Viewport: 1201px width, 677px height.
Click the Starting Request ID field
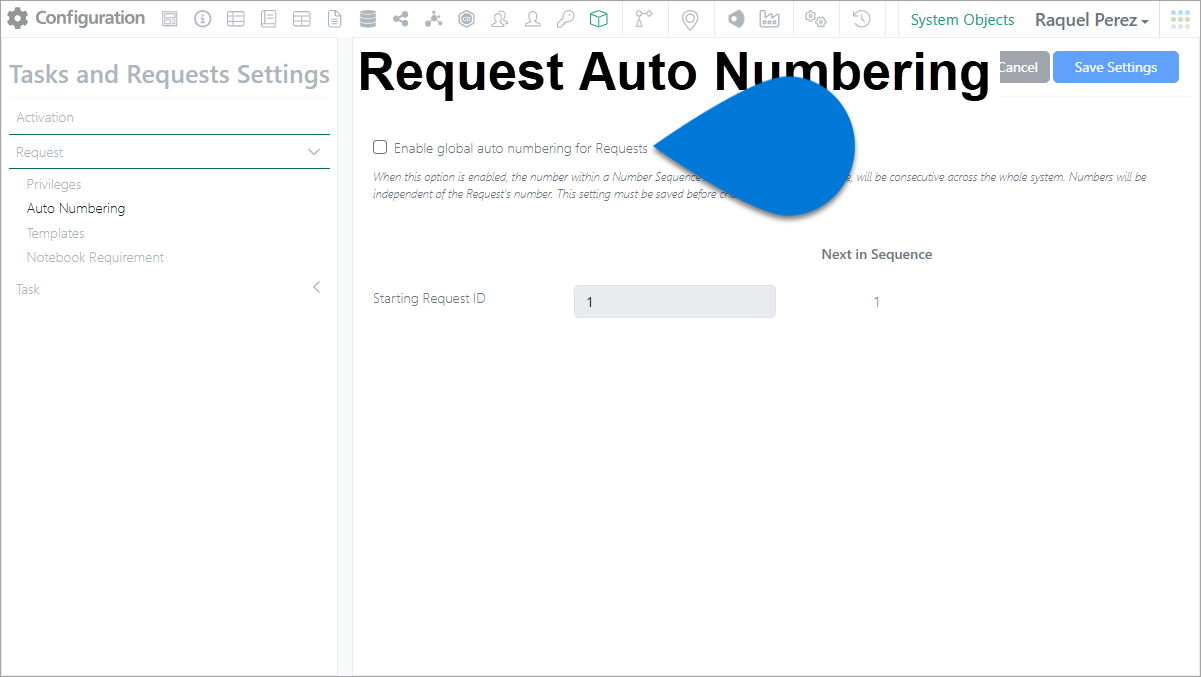[x=675, y=302]
